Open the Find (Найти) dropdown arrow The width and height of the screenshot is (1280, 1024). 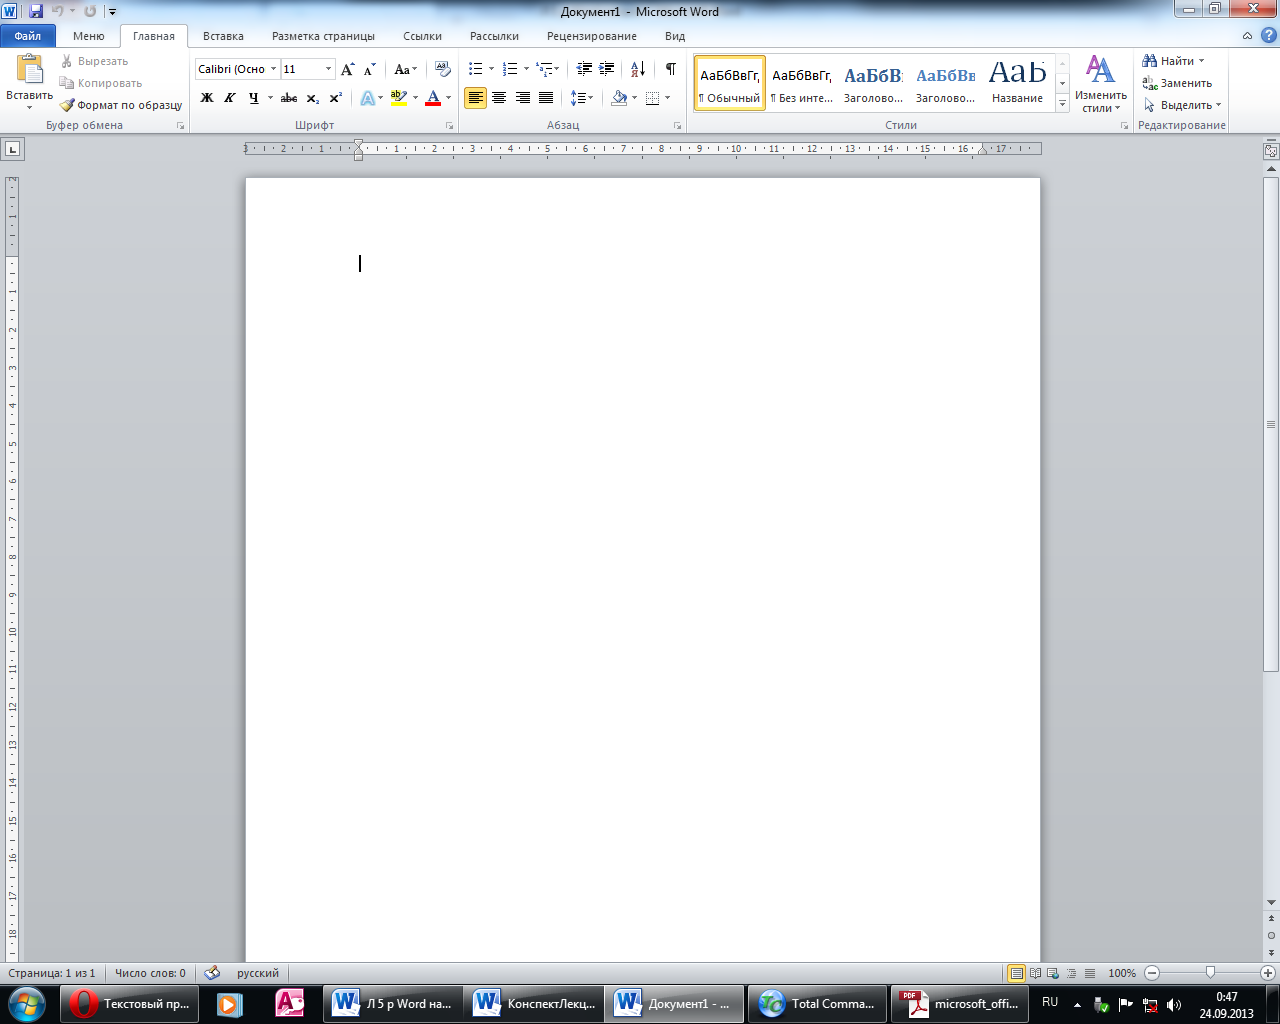pyautogui.click(x=1201, y=61)
